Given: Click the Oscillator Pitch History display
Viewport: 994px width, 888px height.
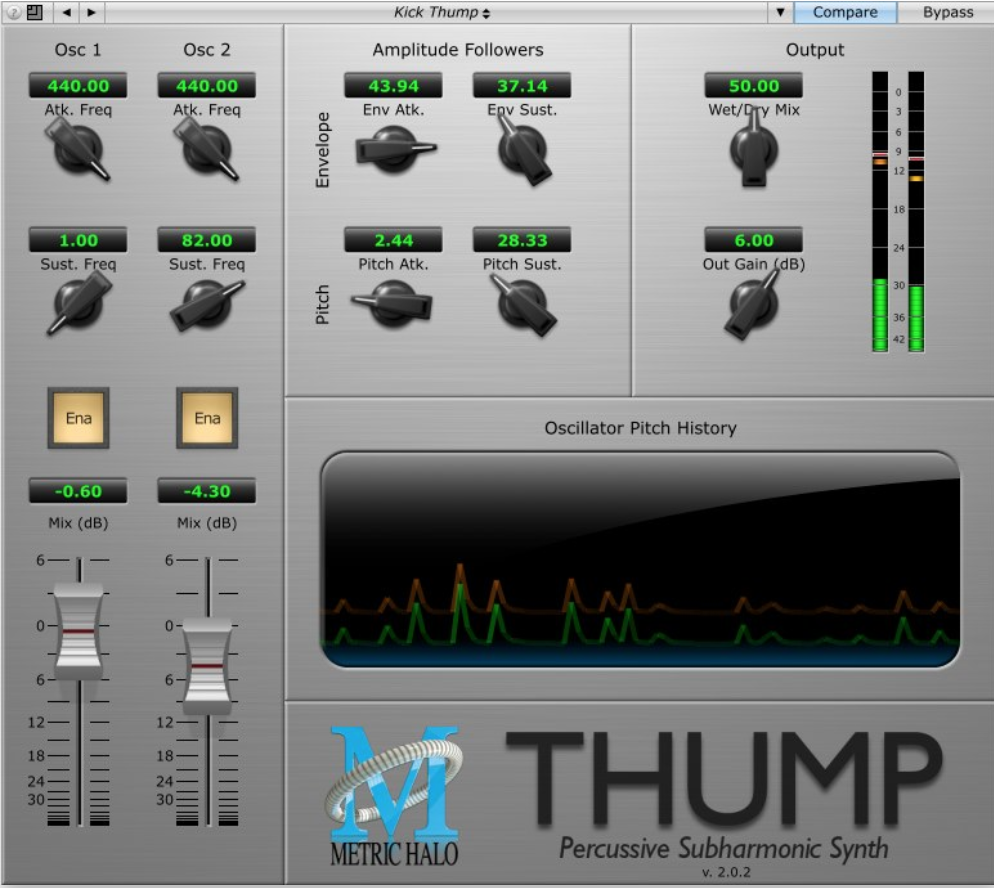Looking at the screenshot, I should click(x=640, y=560).
